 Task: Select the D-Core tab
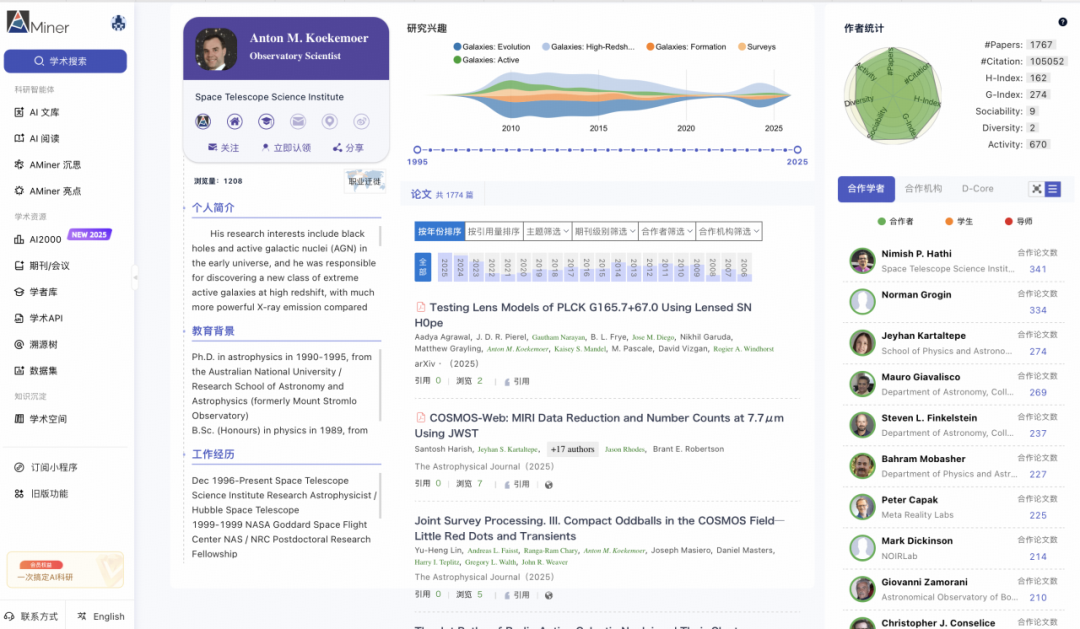click(977, 189)
